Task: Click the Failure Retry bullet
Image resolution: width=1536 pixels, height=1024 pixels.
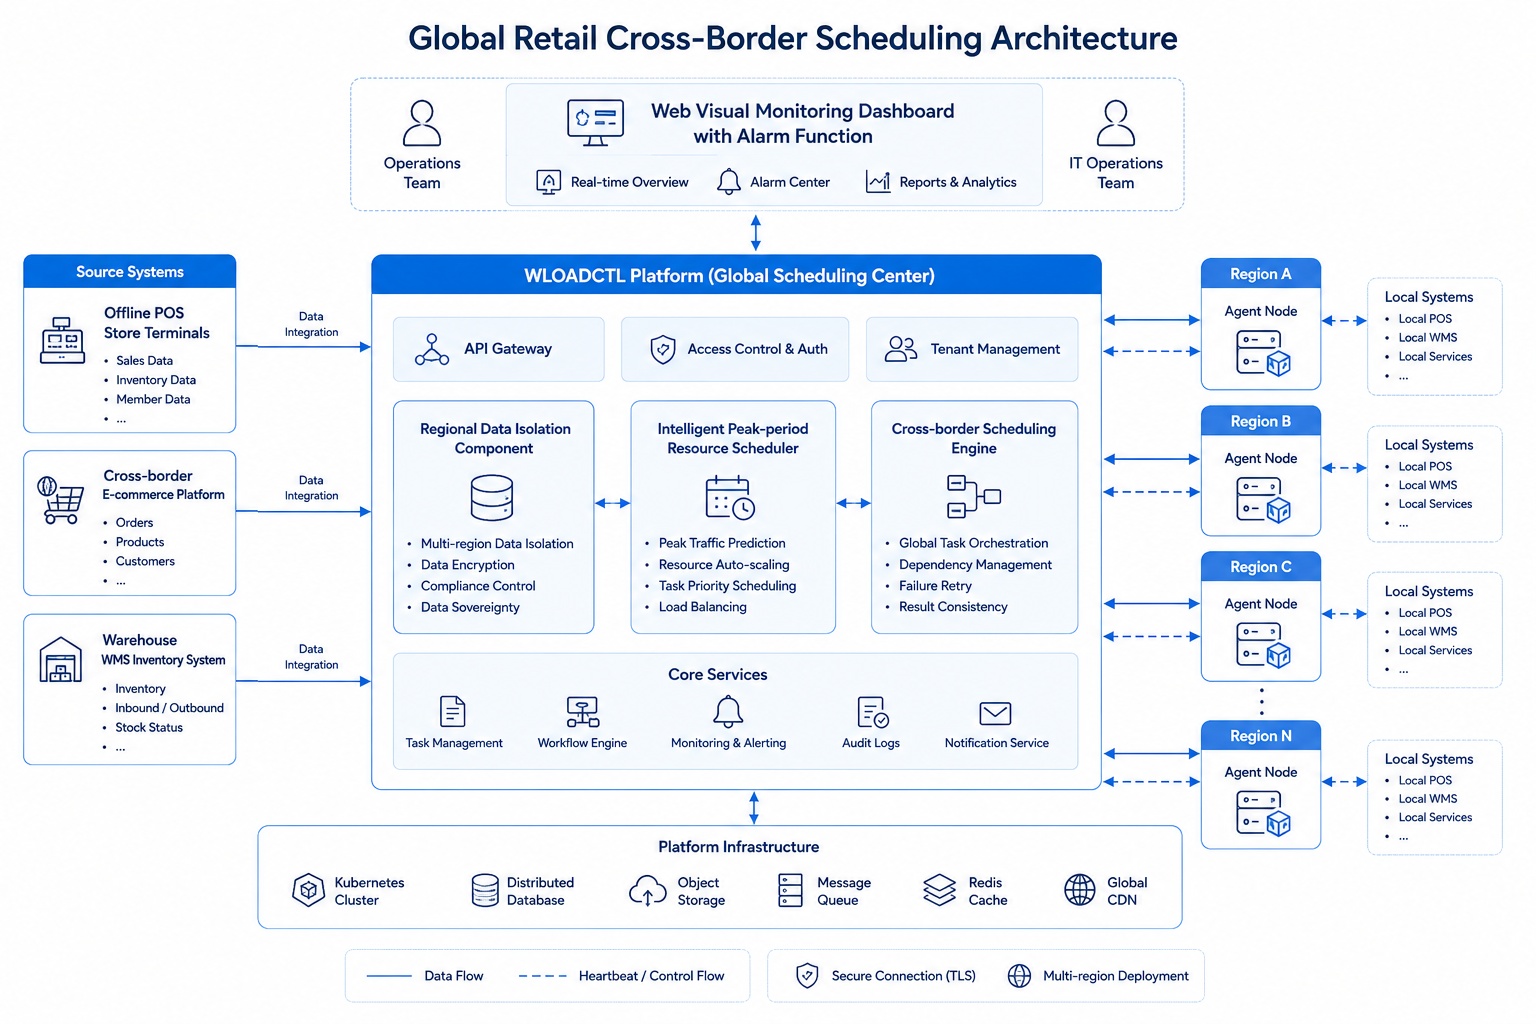Action: 935,586
